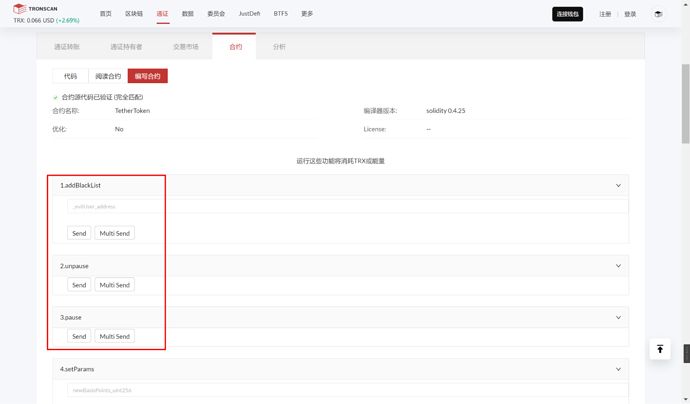690x404 pixels.
Task: Click Multi Send under pause
Action: pos(115,336)
